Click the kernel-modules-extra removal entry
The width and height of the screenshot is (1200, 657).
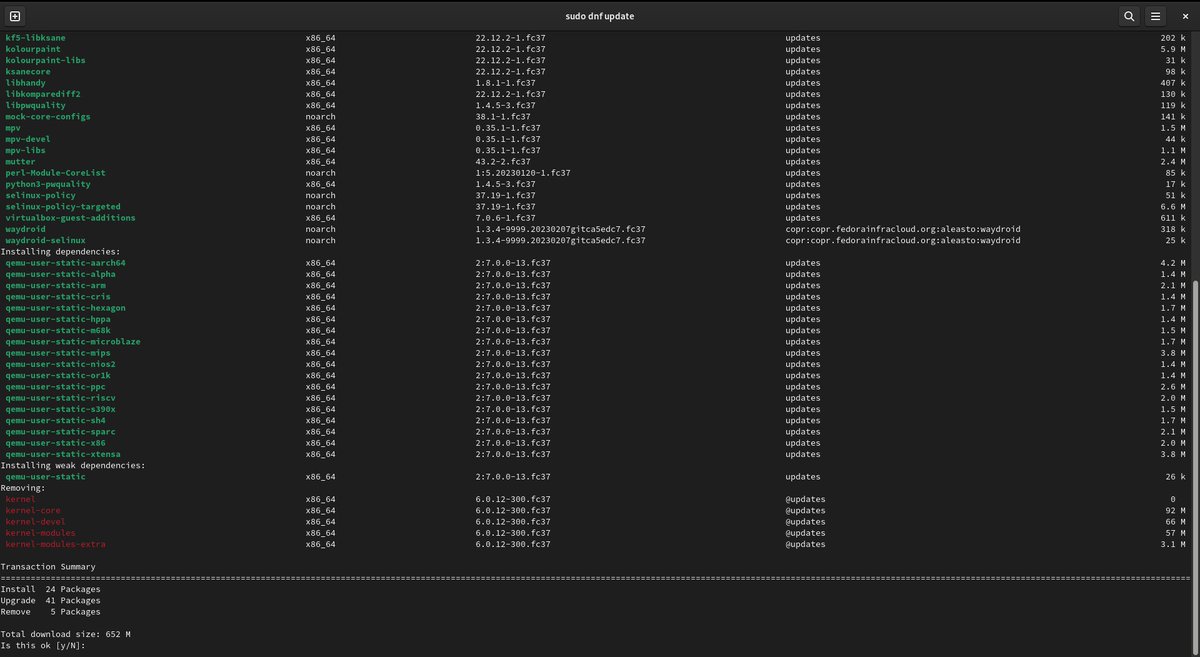tap(56, 544)
